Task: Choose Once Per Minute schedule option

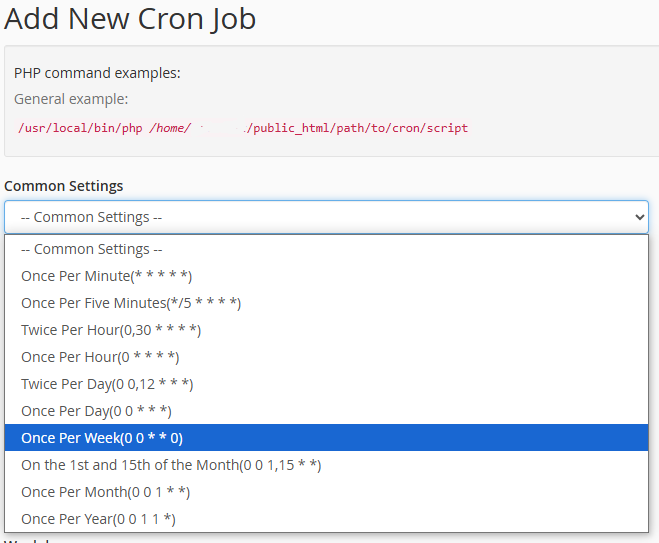Action: [x=106, y=276]
